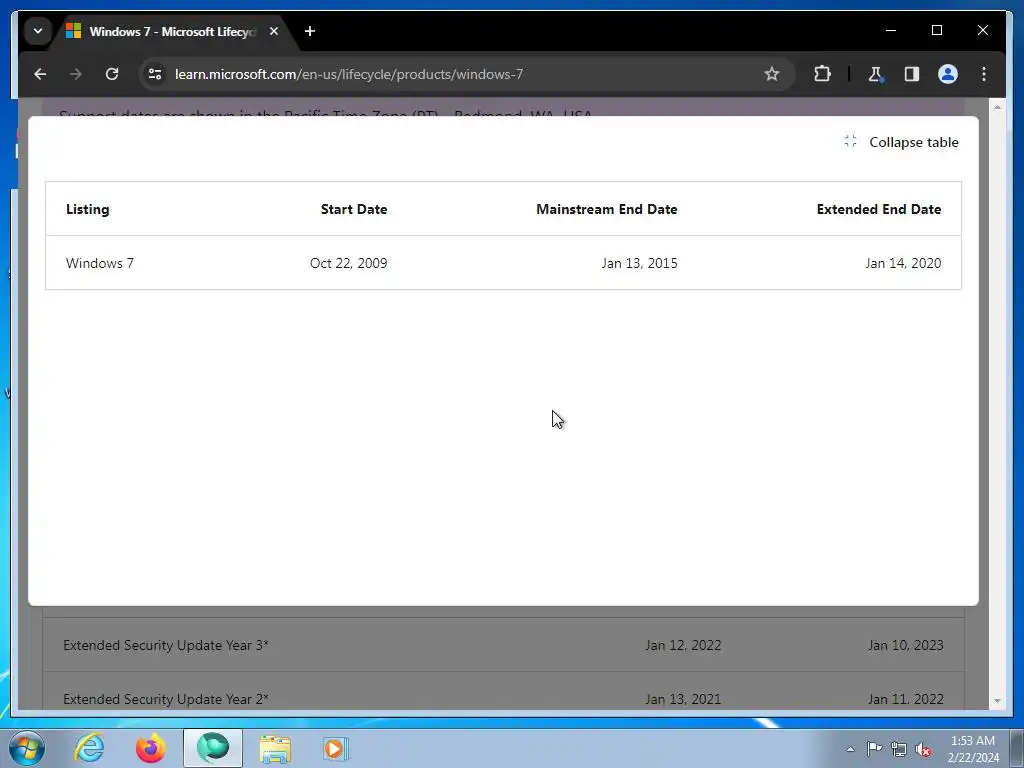Screen dimensions: 1024x768
Task: Show hidden tray icons arrow
Action: tap(850, 749)
